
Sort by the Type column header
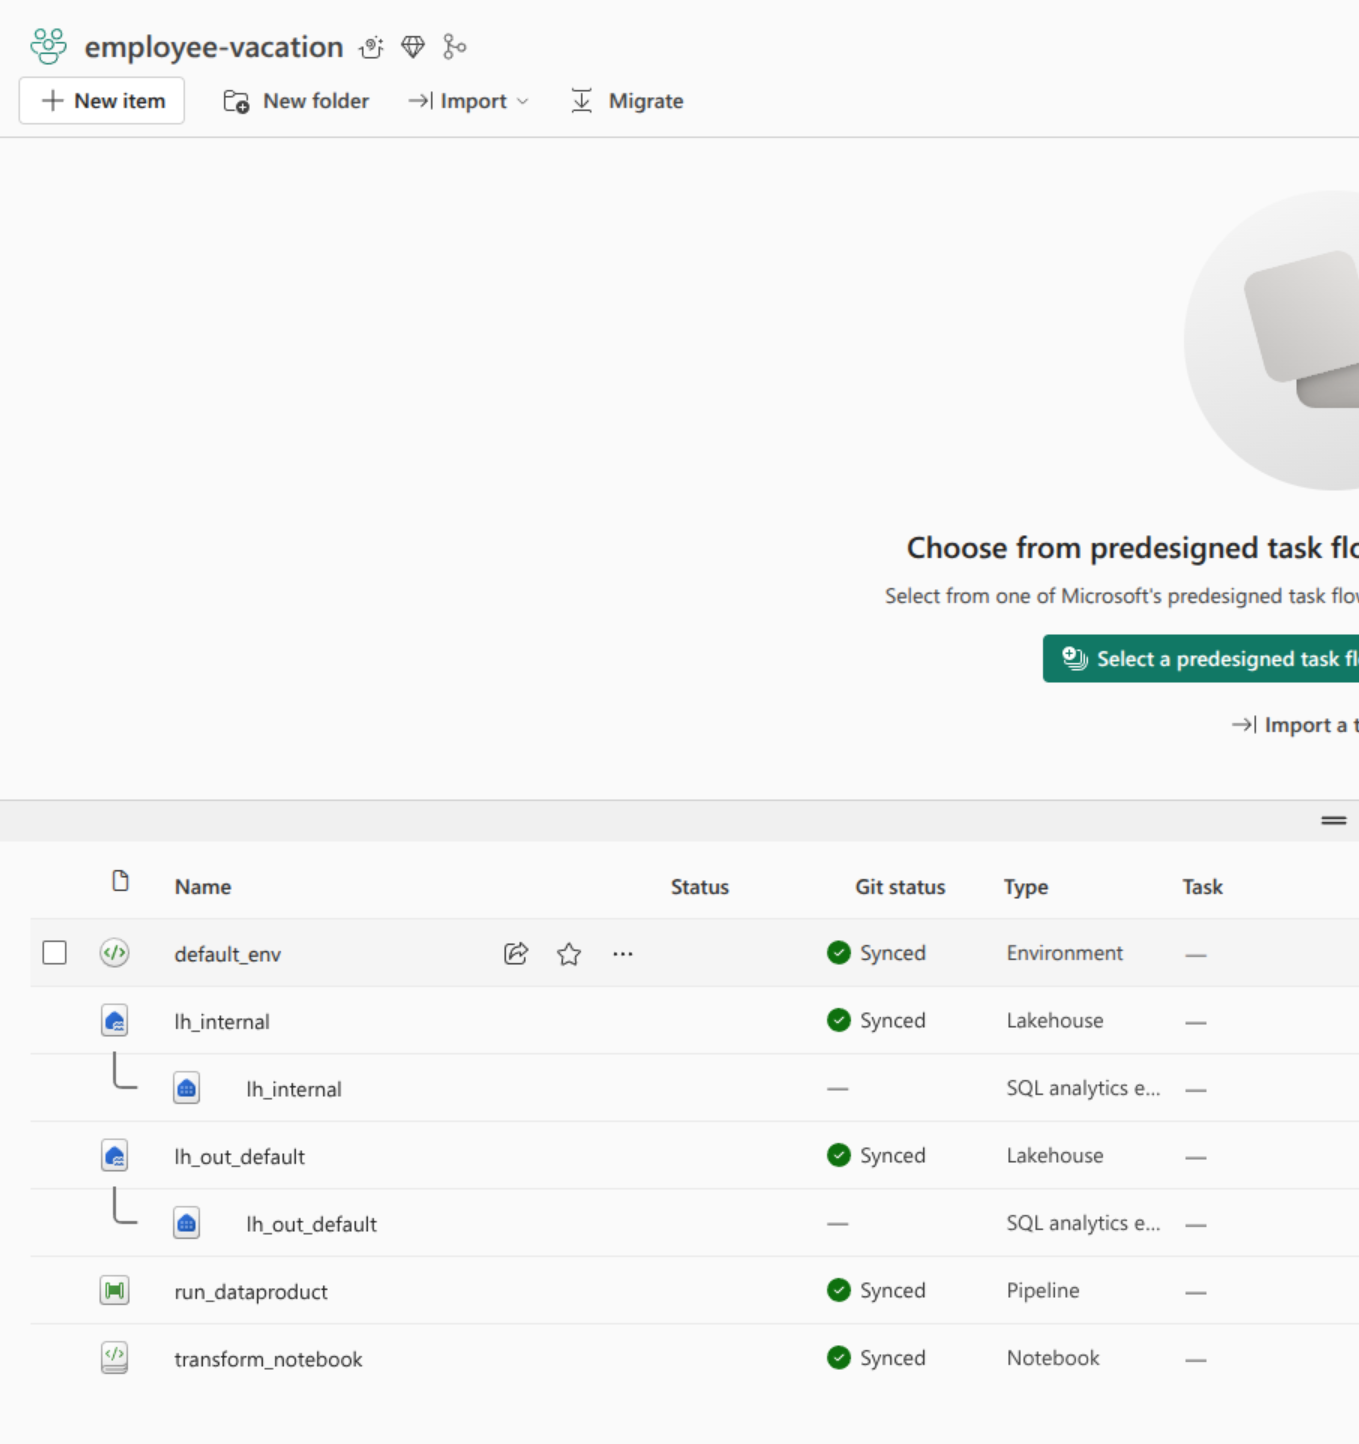[1026, 887]
